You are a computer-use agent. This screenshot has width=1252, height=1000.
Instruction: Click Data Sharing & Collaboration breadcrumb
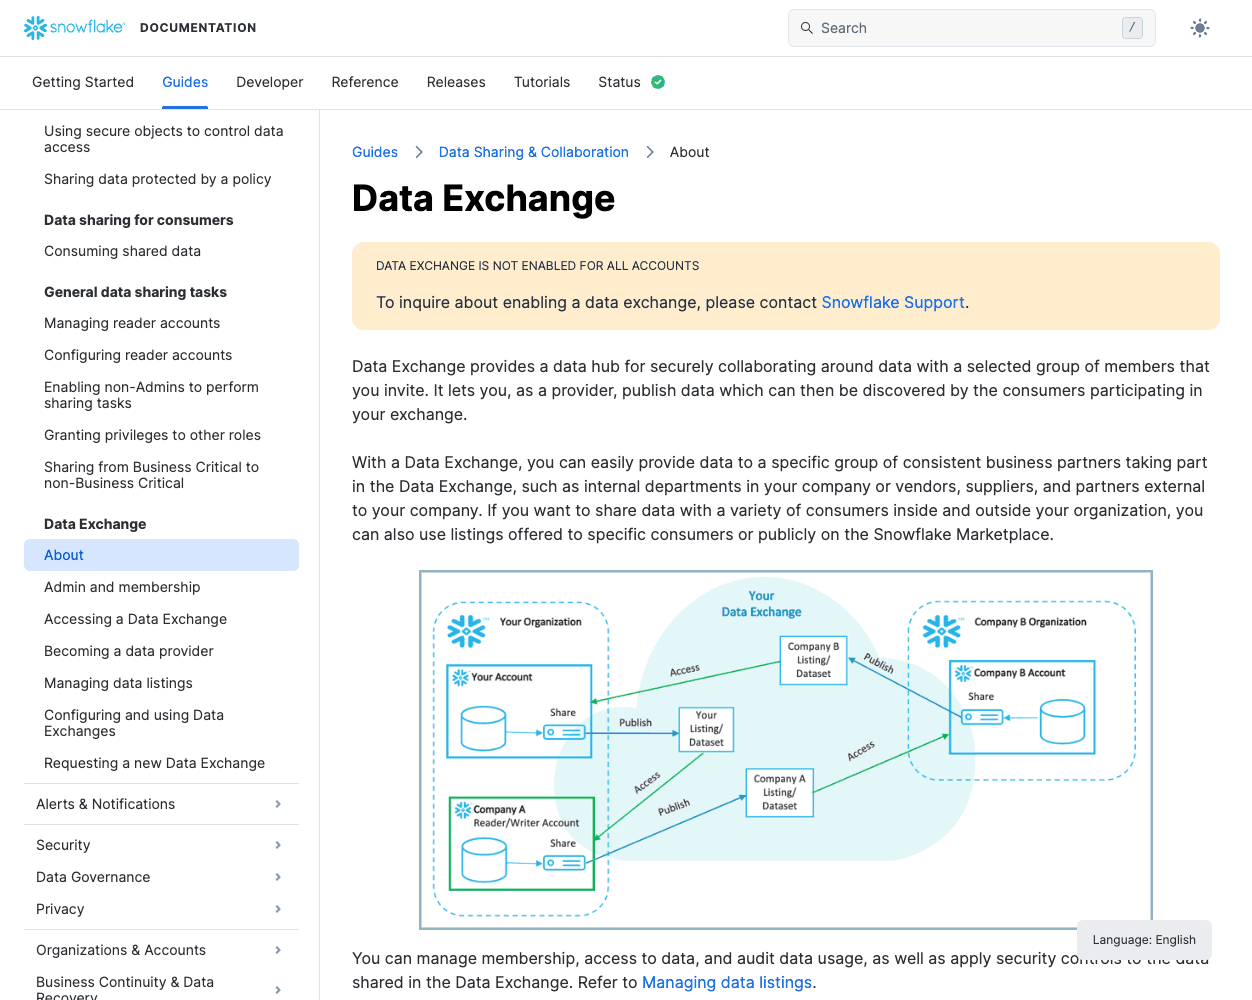point(534,152)
